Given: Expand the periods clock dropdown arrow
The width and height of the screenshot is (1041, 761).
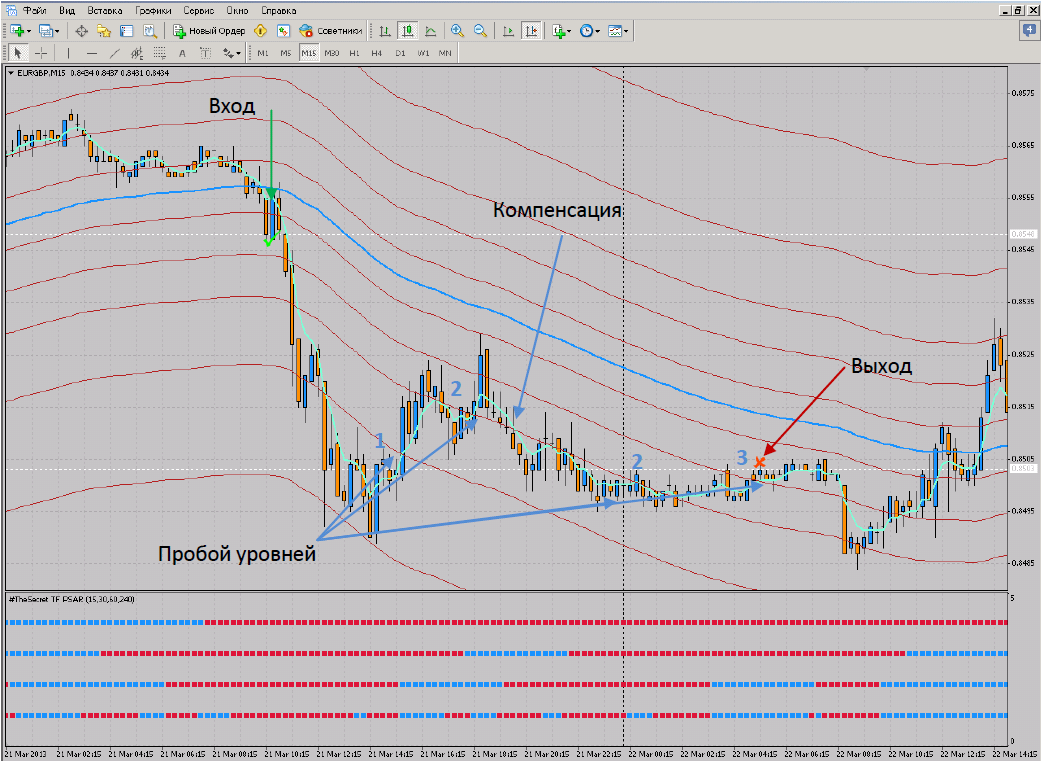Looking at the screenshot, I should [598, 31].
